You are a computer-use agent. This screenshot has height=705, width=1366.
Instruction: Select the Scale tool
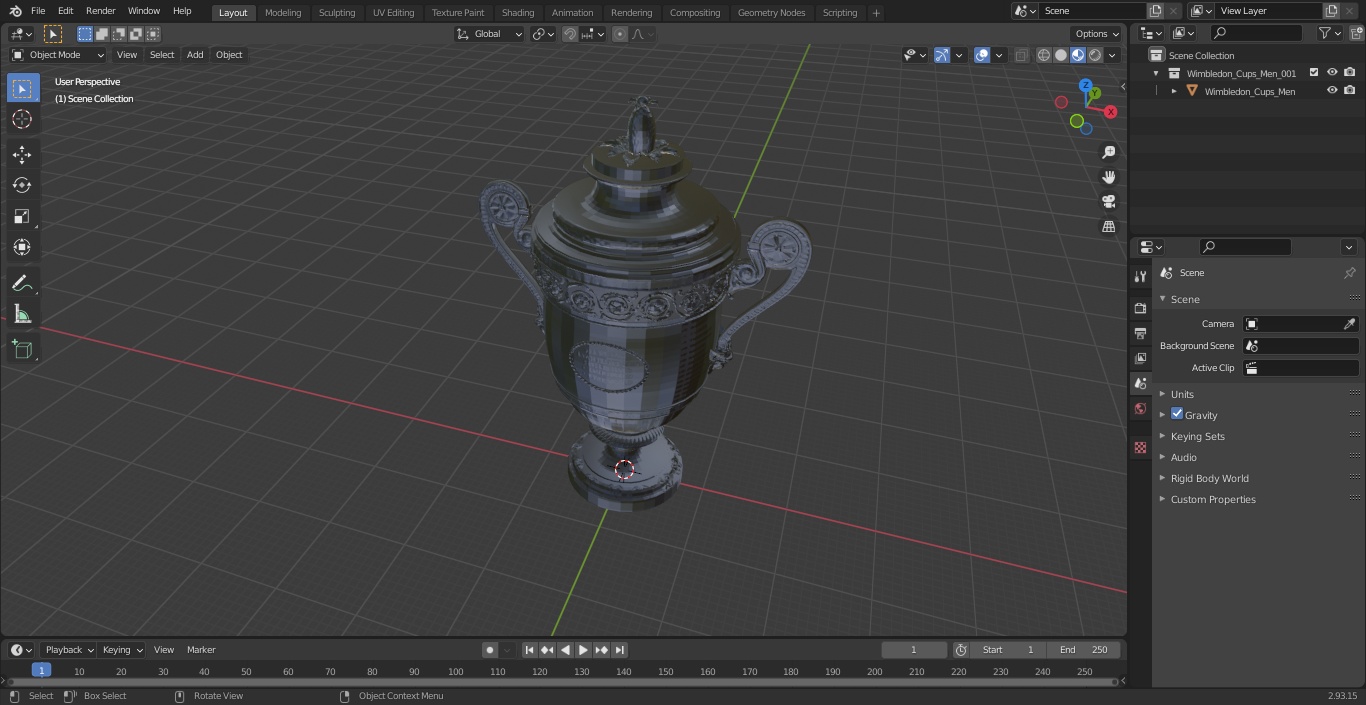[22, 216]
